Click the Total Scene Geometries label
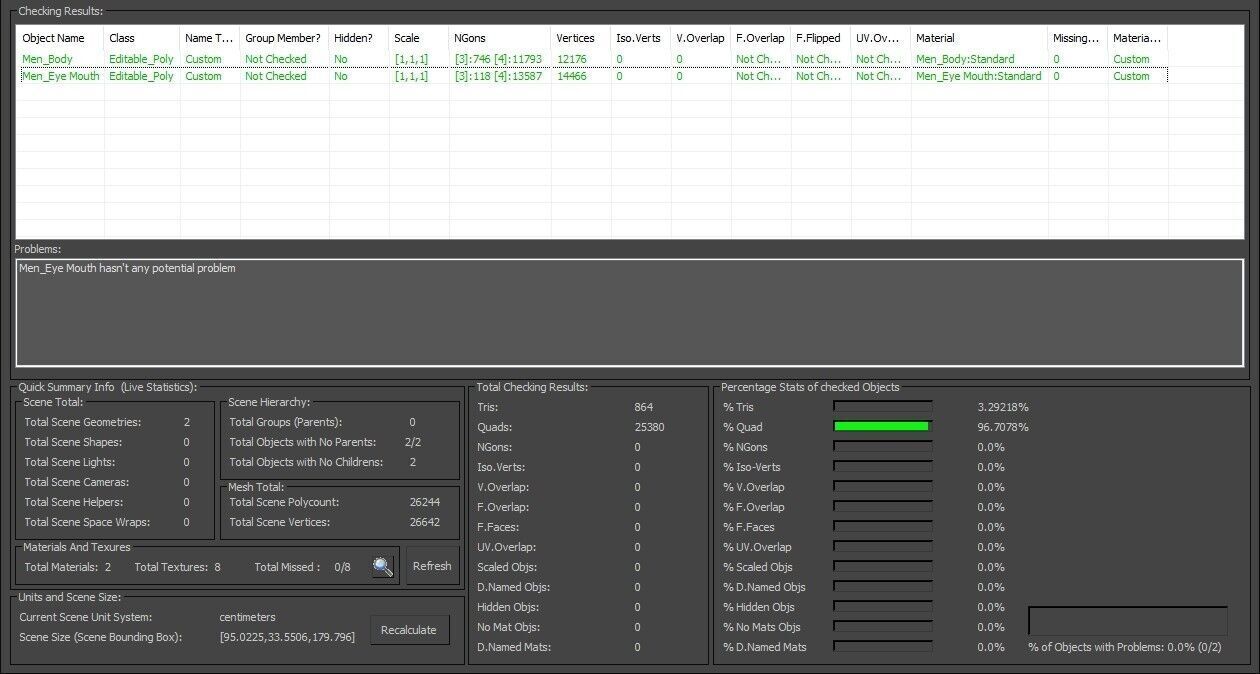 coord(83,422)
